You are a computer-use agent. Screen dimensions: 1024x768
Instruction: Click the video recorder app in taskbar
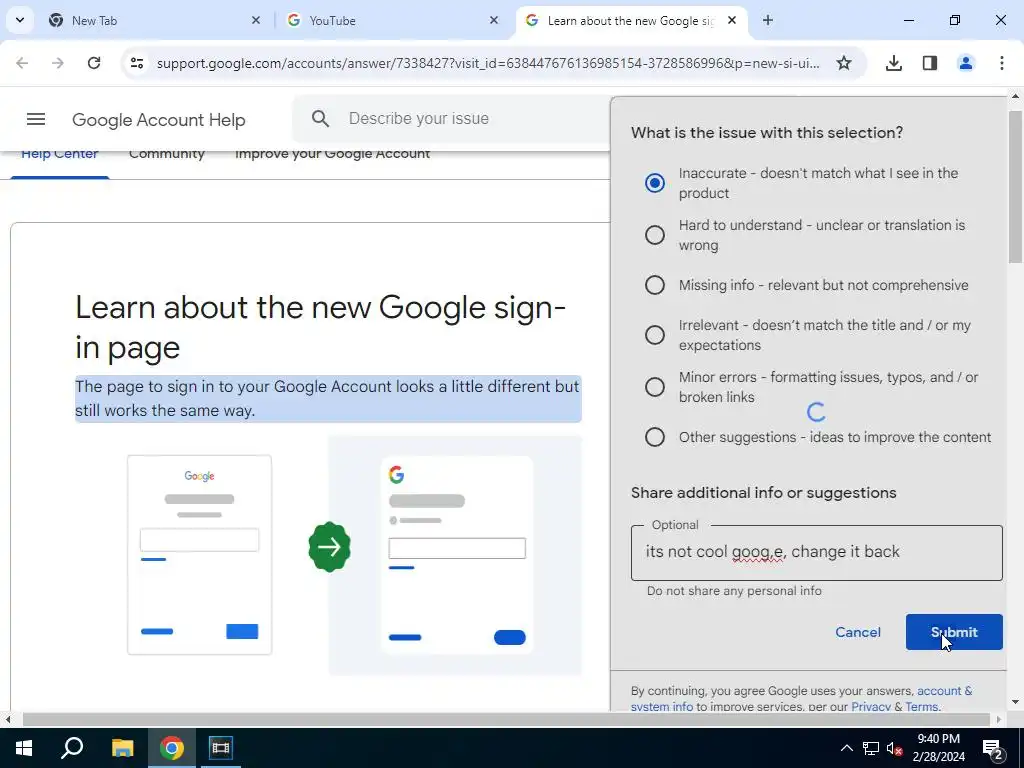point(220,748)
